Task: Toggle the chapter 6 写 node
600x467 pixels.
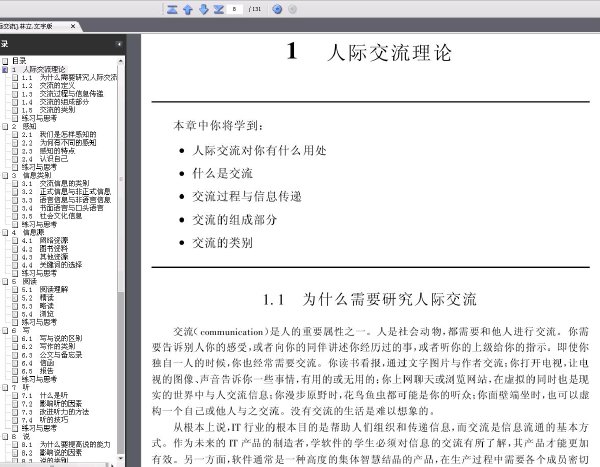Action: click(x=5, y=330)
